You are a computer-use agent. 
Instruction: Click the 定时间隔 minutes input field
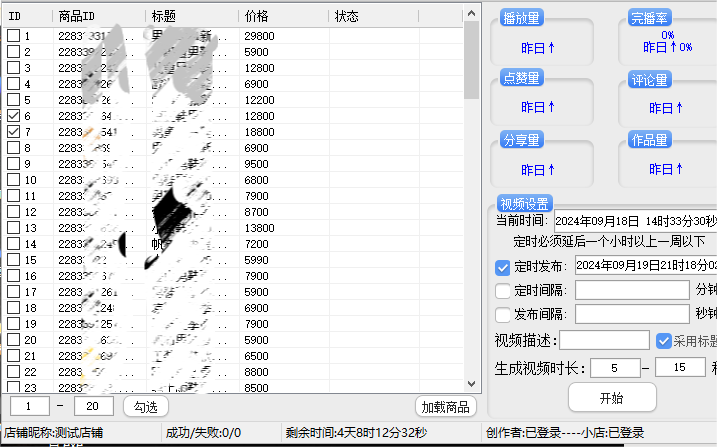pyautogui.click(x=632, y=290)
